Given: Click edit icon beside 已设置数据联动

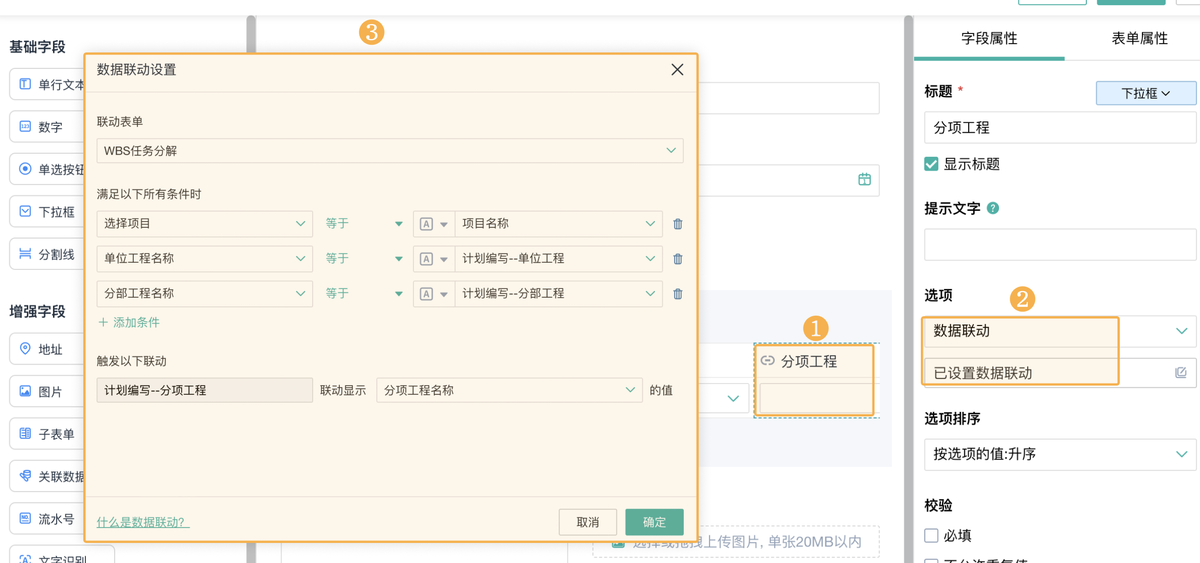Looking at the screenshot, I should pyautogui.click(x=1181, y=373).
